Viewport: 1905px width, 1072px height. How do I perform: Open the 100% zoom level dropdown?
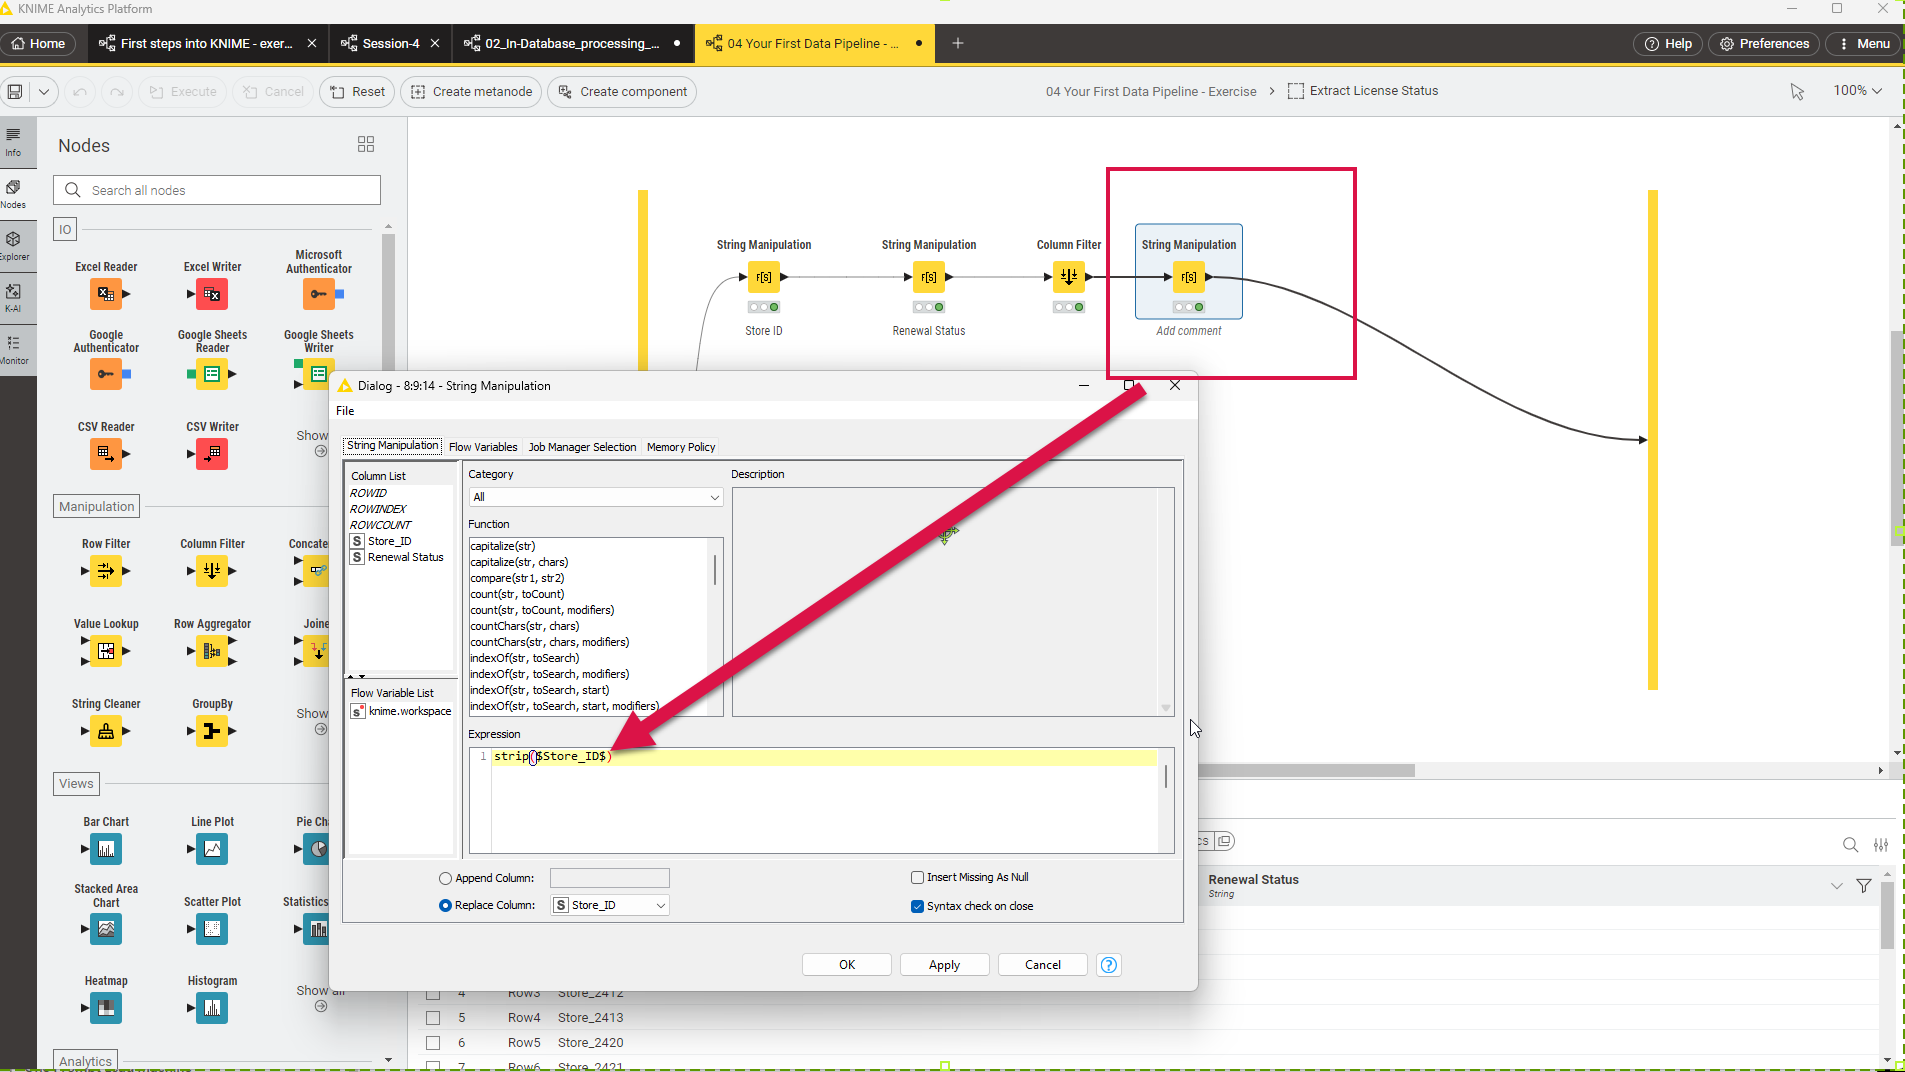coord(1857,91)
